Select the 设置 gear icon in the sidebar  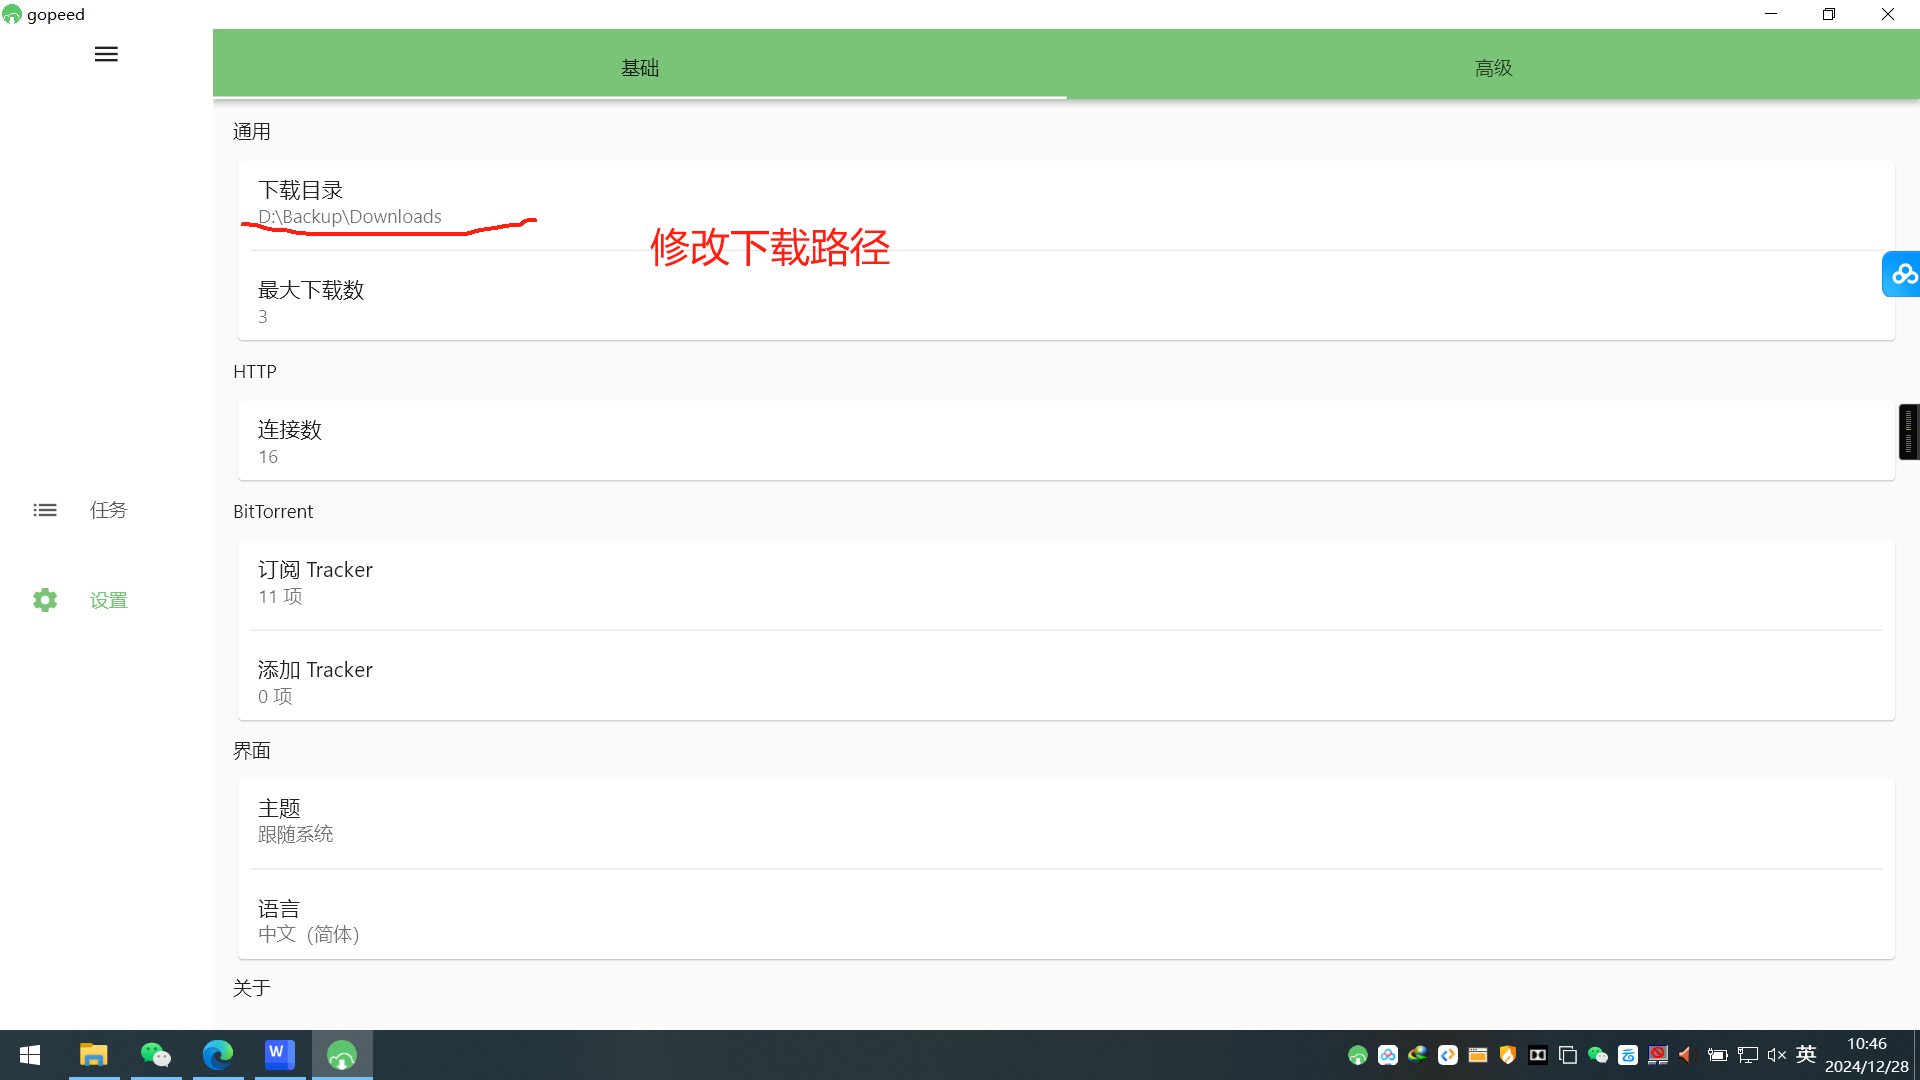45,599
